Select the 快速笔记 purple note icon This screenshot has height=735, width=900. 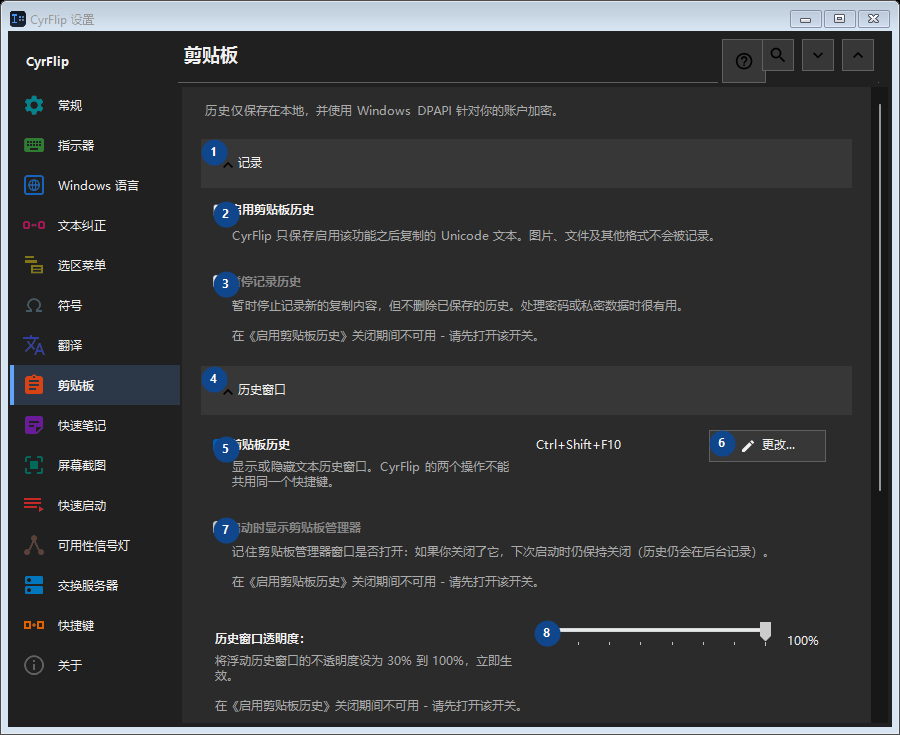pyautogui.click(x=34, y=425)
